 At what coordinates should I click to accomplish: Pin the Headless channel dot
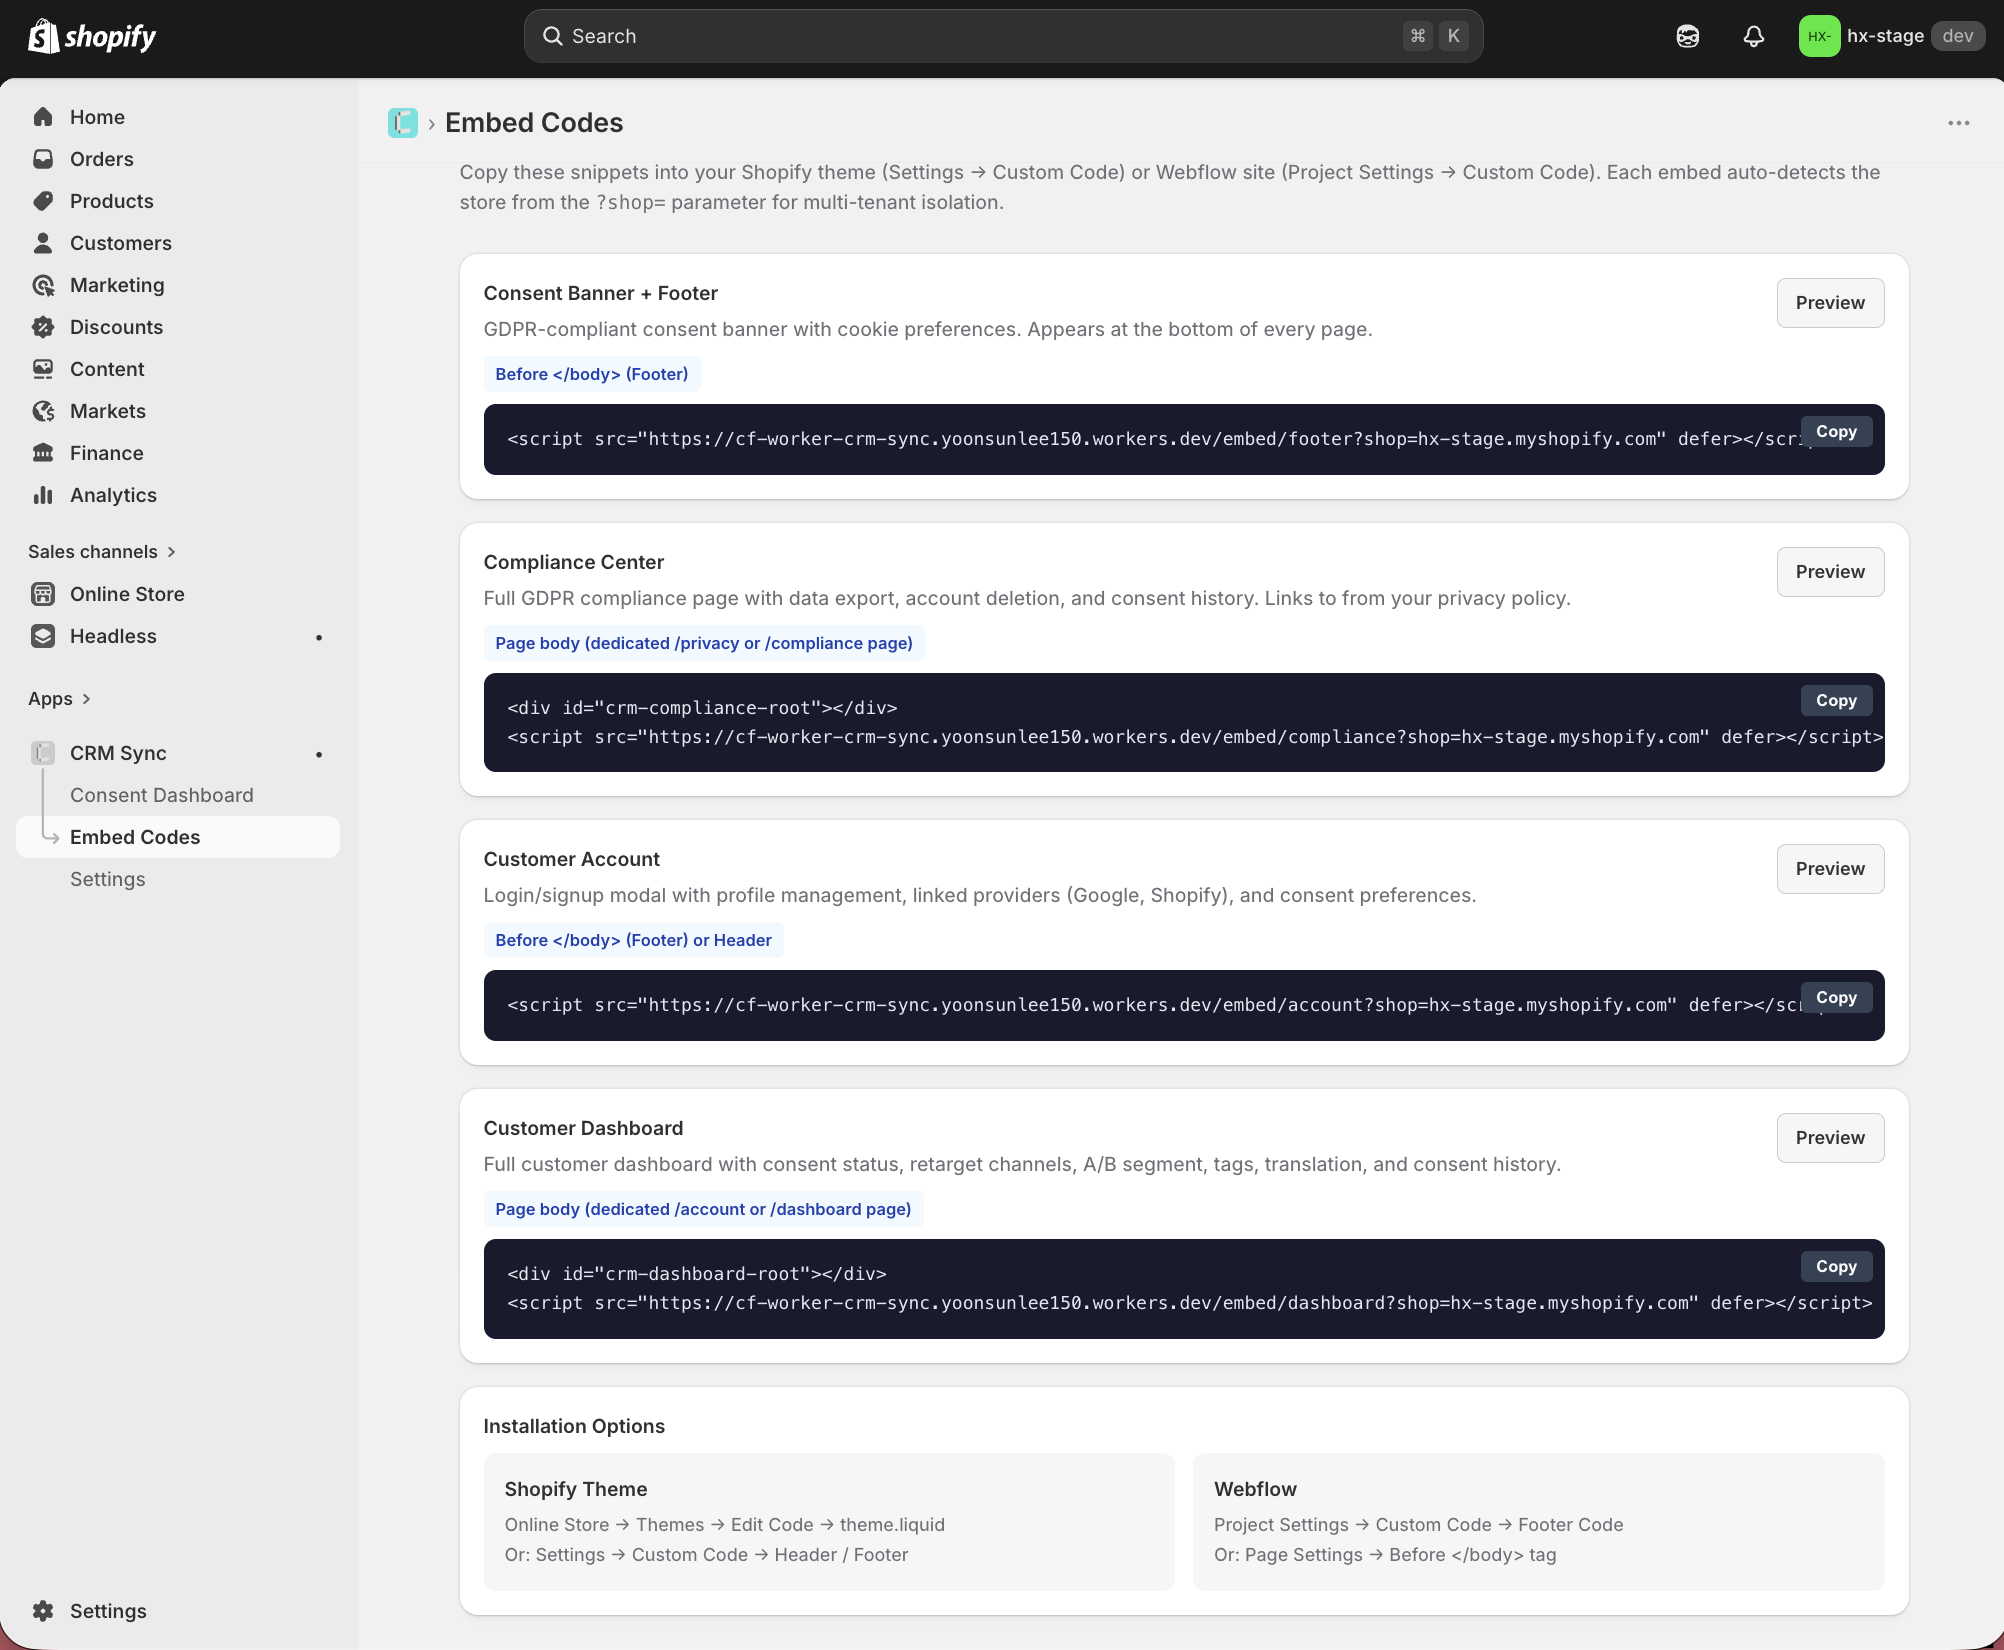click(x=319, y=637)
